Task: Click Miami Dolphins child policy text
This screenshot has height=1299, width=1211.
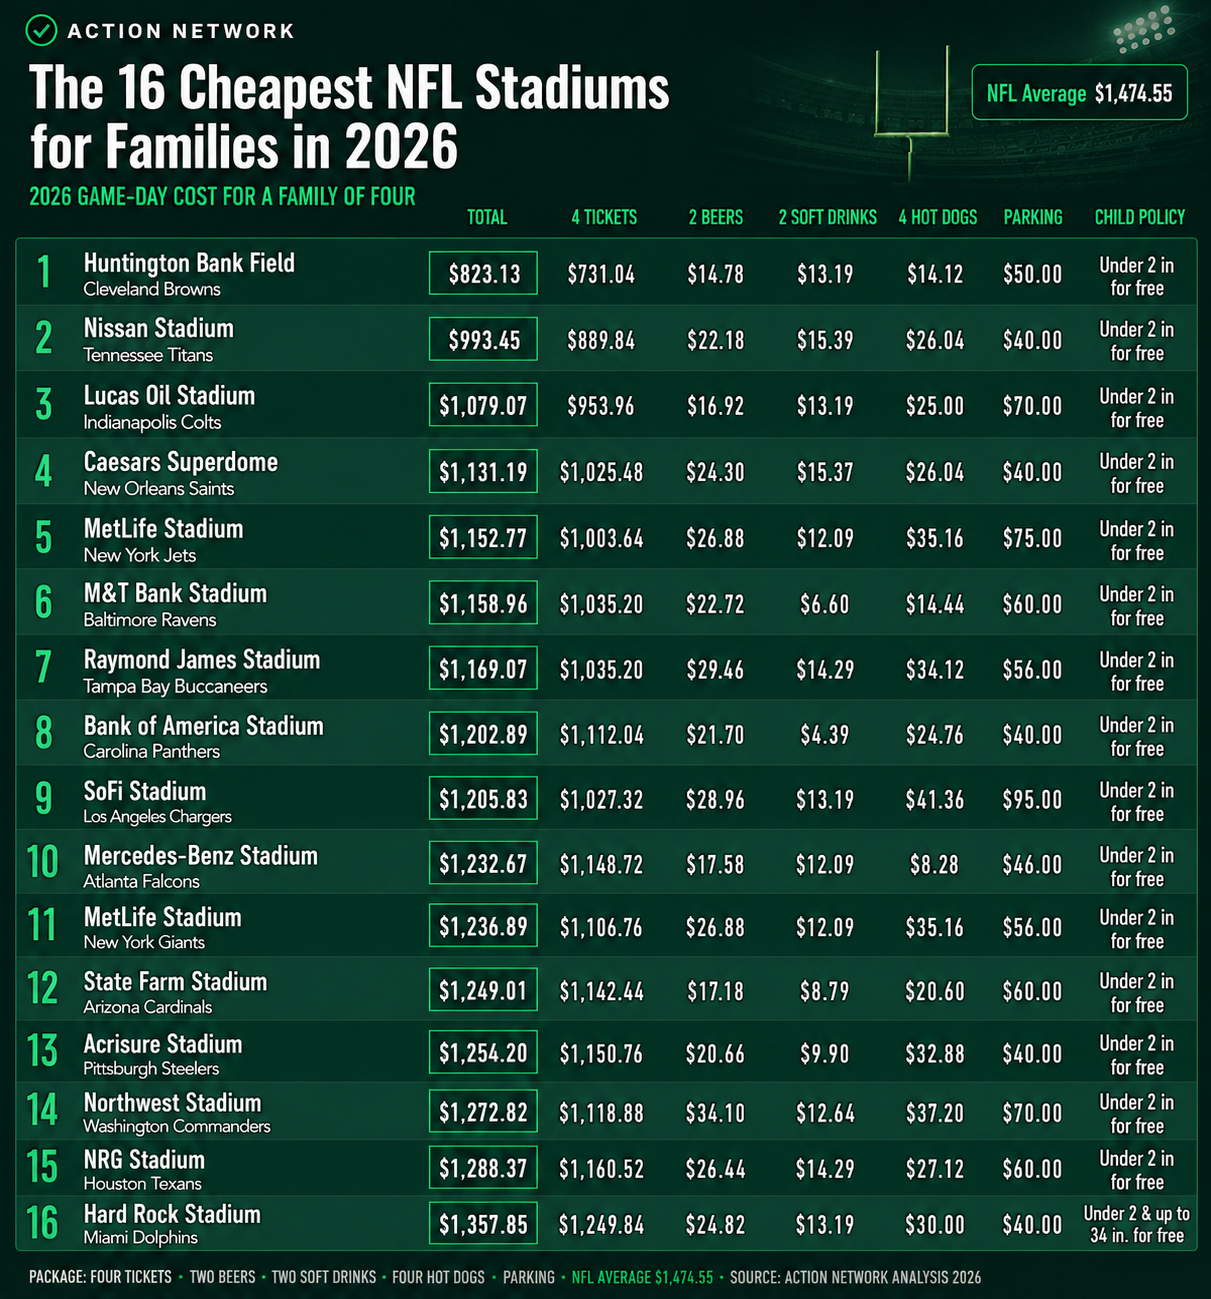Action: [1137, 1225]
